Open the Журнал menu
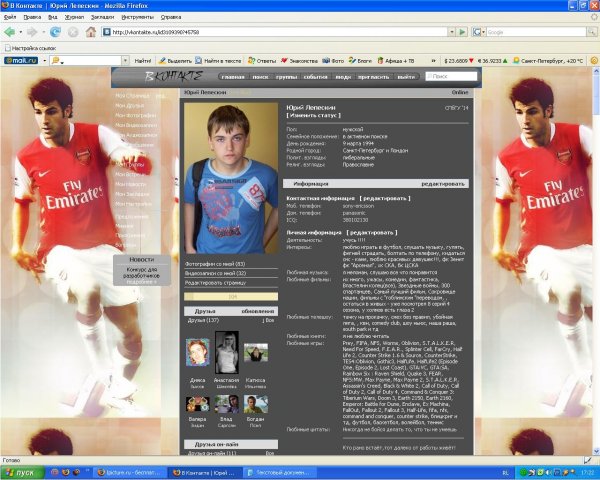 [x=74, y=17]
